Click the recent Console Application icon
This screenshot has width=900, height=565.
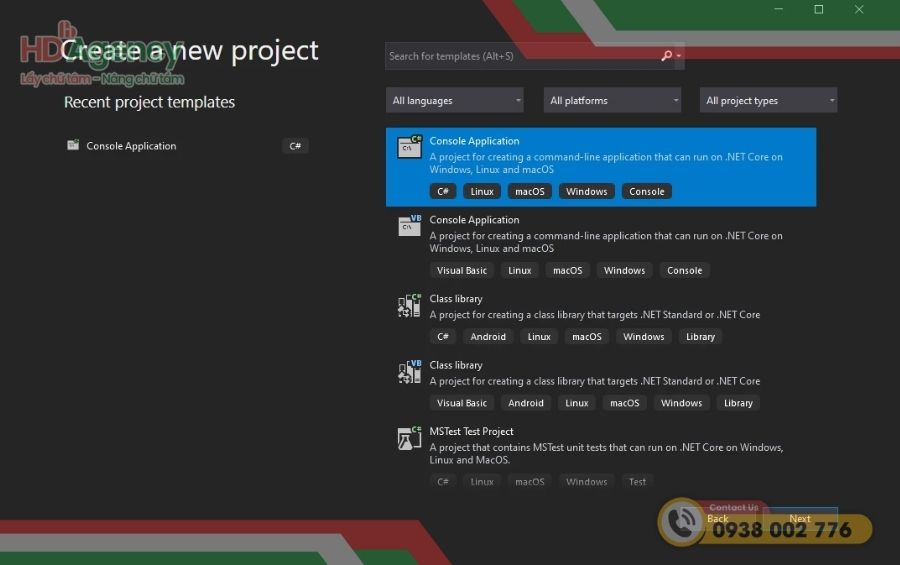coord(73,145)
